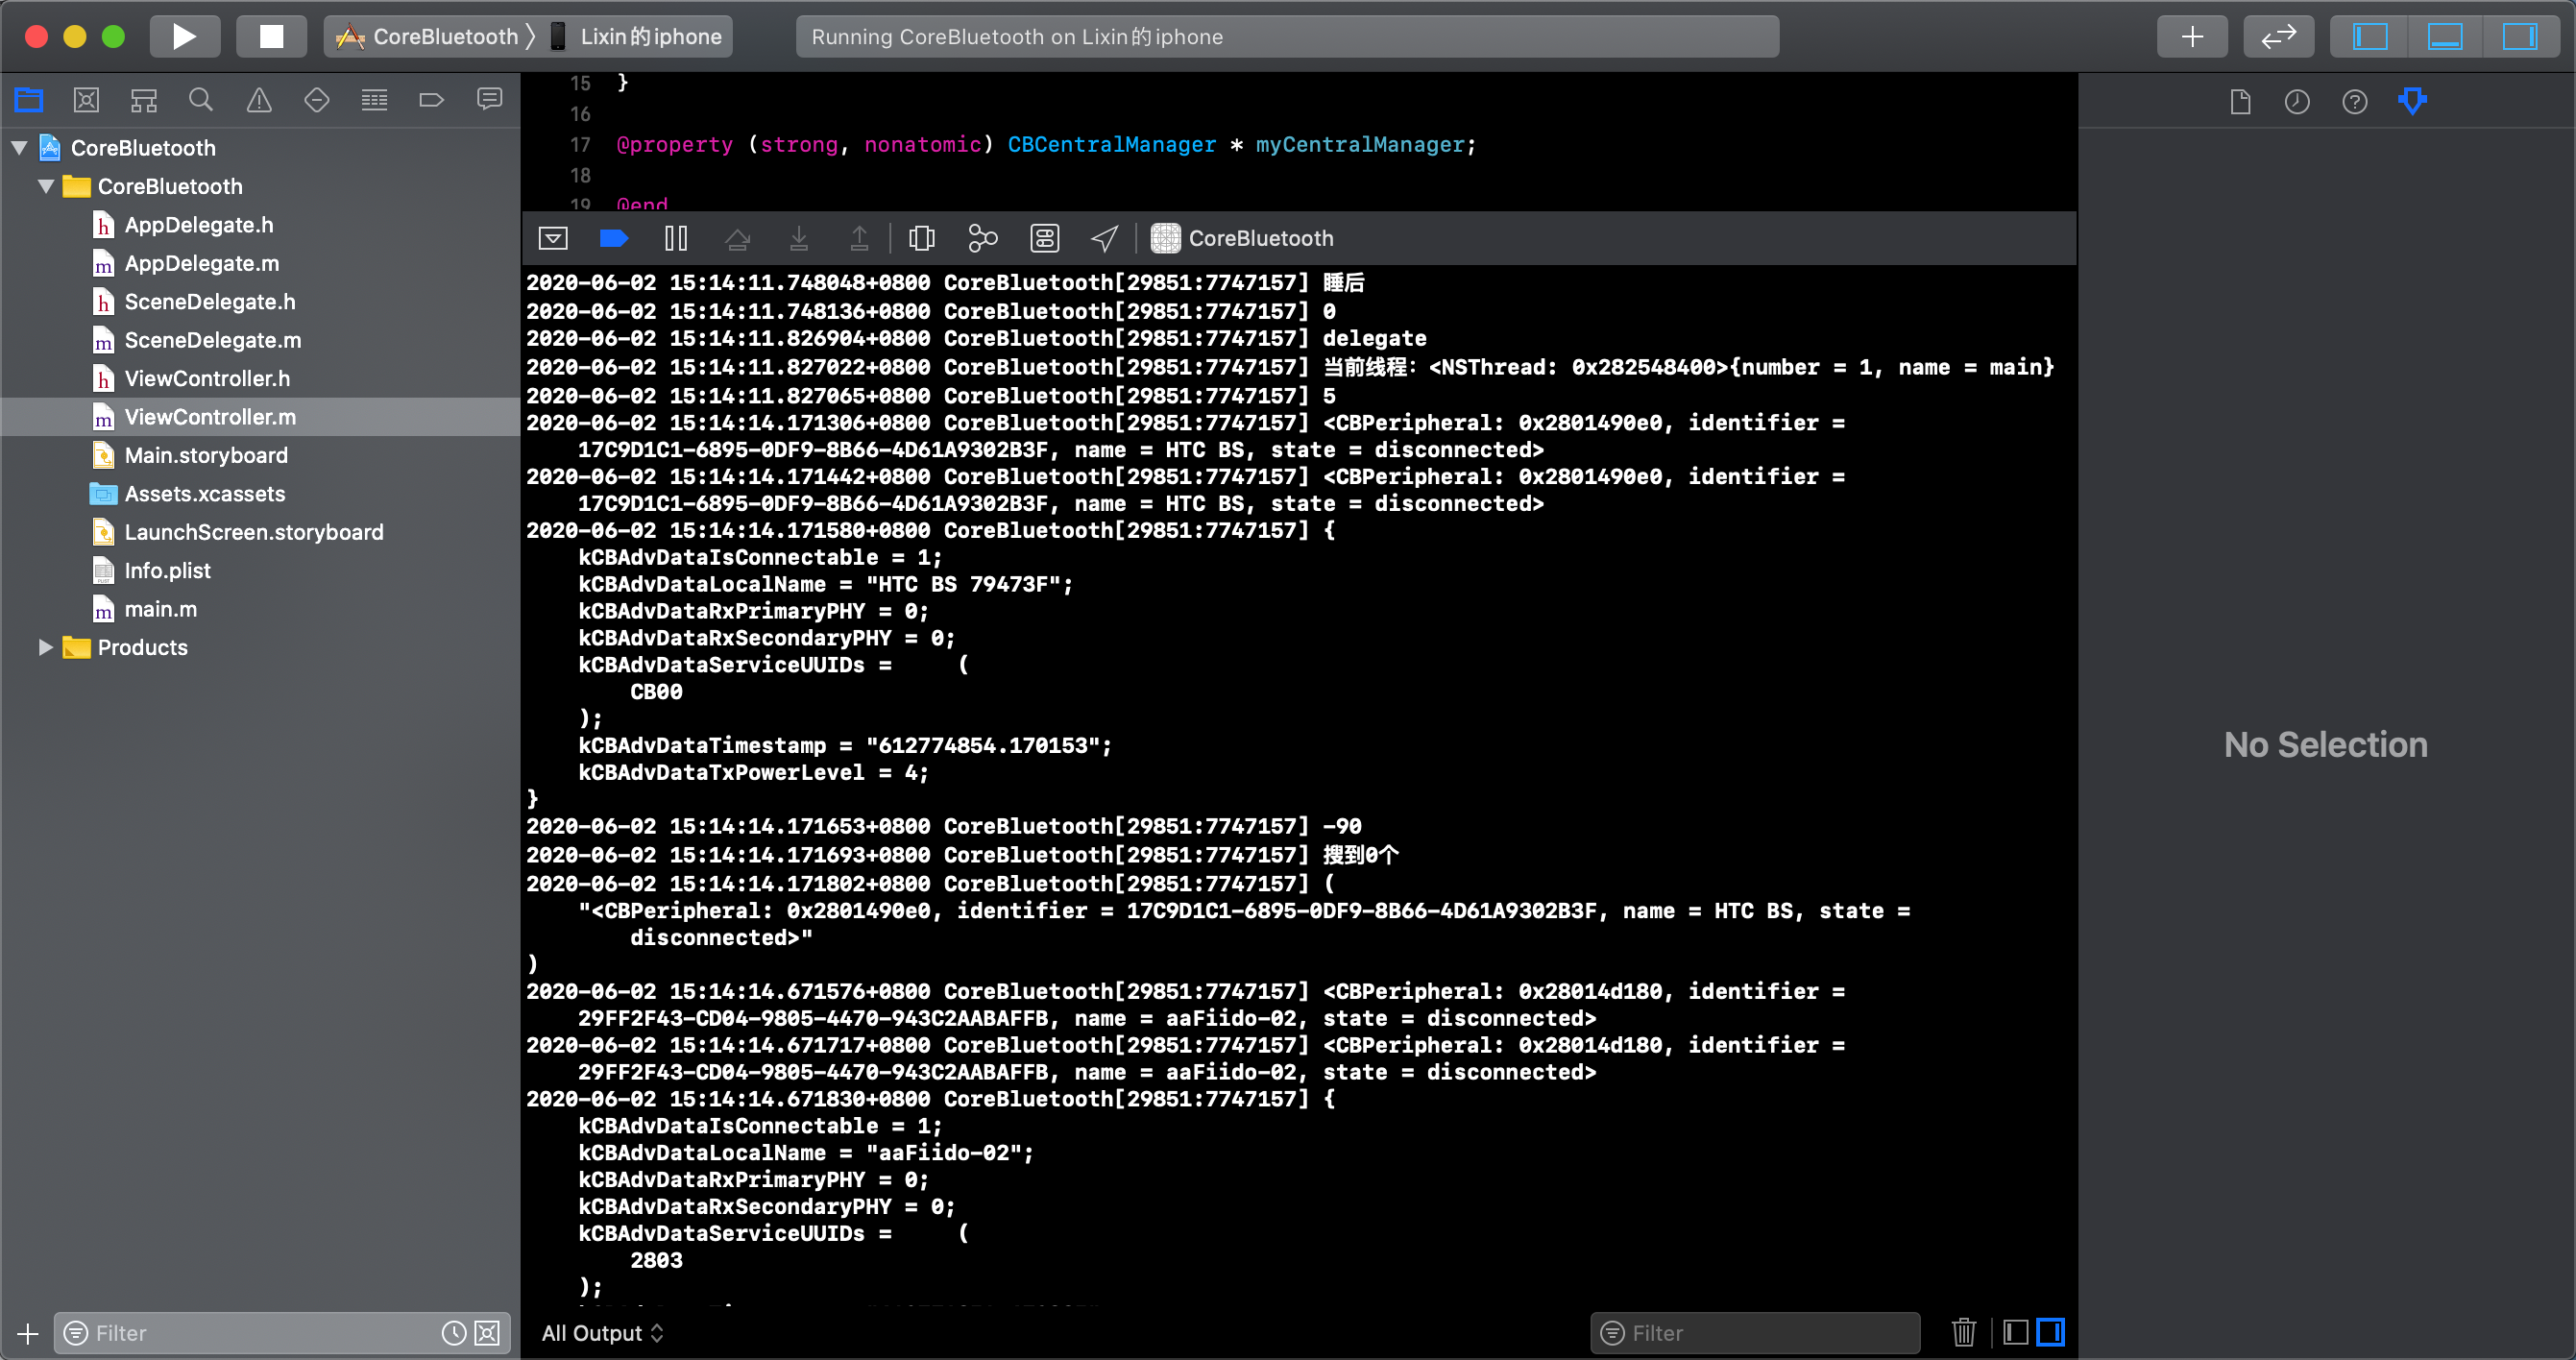Toggle the right inspector panel
Image resolution: width=2576 pixels, height=1360 pixels.
coord(2518,37)
